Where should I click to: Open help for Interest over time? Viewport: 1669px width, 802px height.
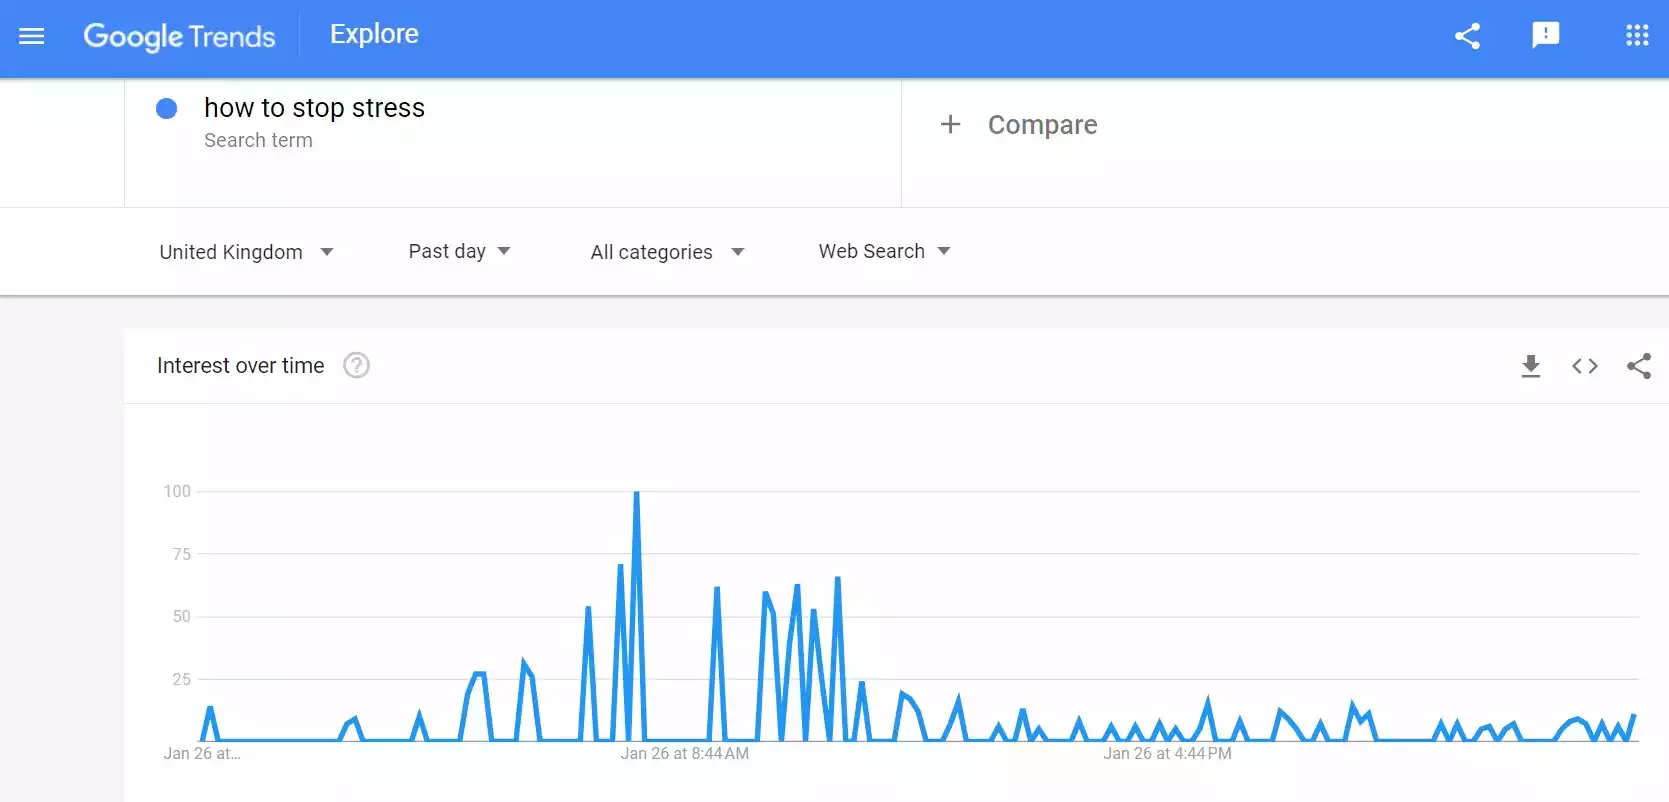click(356, 366)
